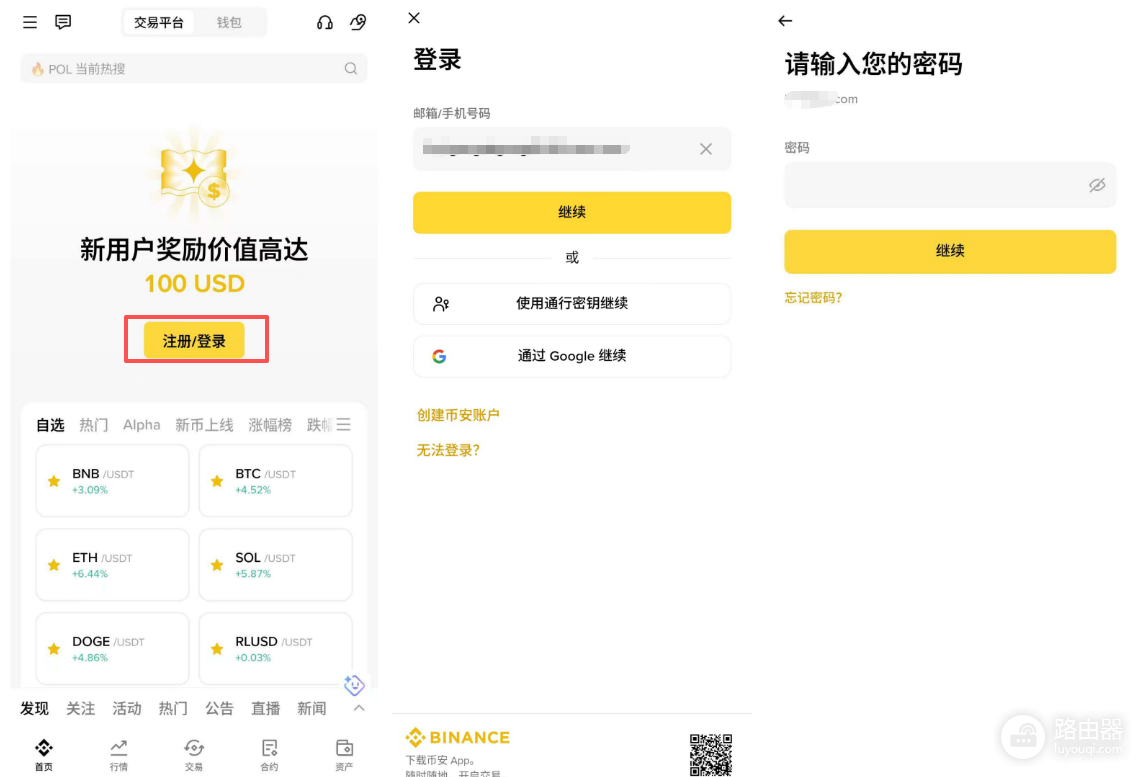Open the SOL/USDT pair card
1141x777 pixels.
point(275,565)
